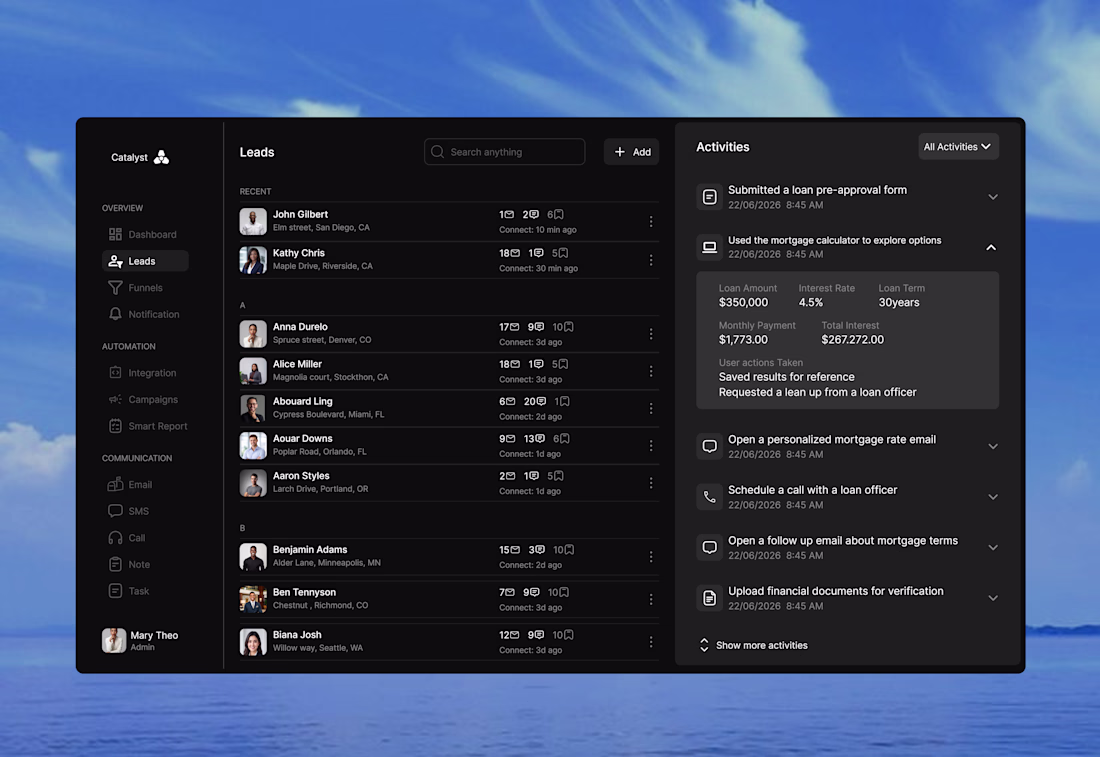The height and width of the screenshot is (757, 1100).
Task: Open the All Activities dropdown
Action: tap(958, 147)
